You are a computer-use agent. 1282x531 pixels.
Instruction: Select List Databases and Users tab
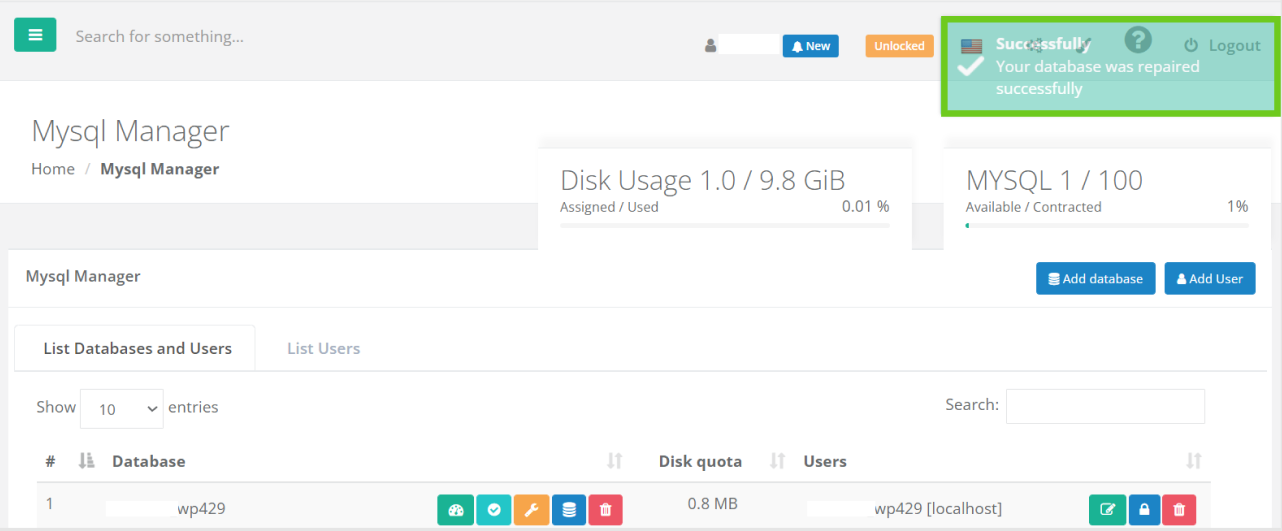tap(137, 348)
